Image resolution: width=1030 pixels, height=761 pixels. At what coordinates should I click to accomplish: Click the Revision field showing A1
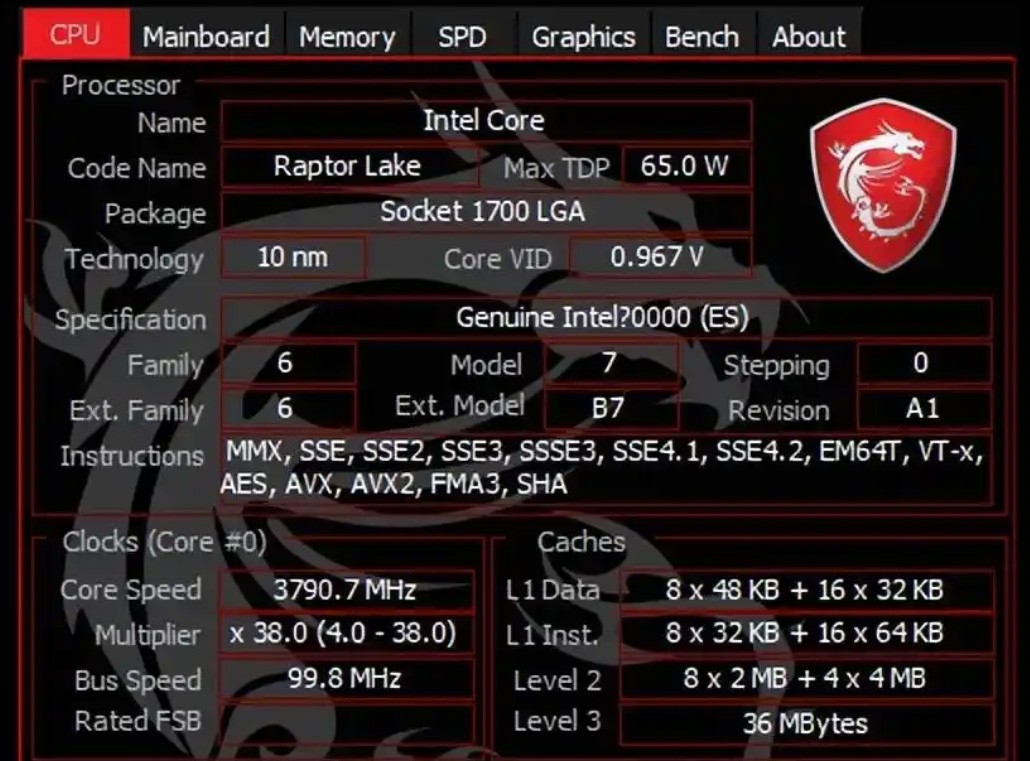tap(924, 409)
